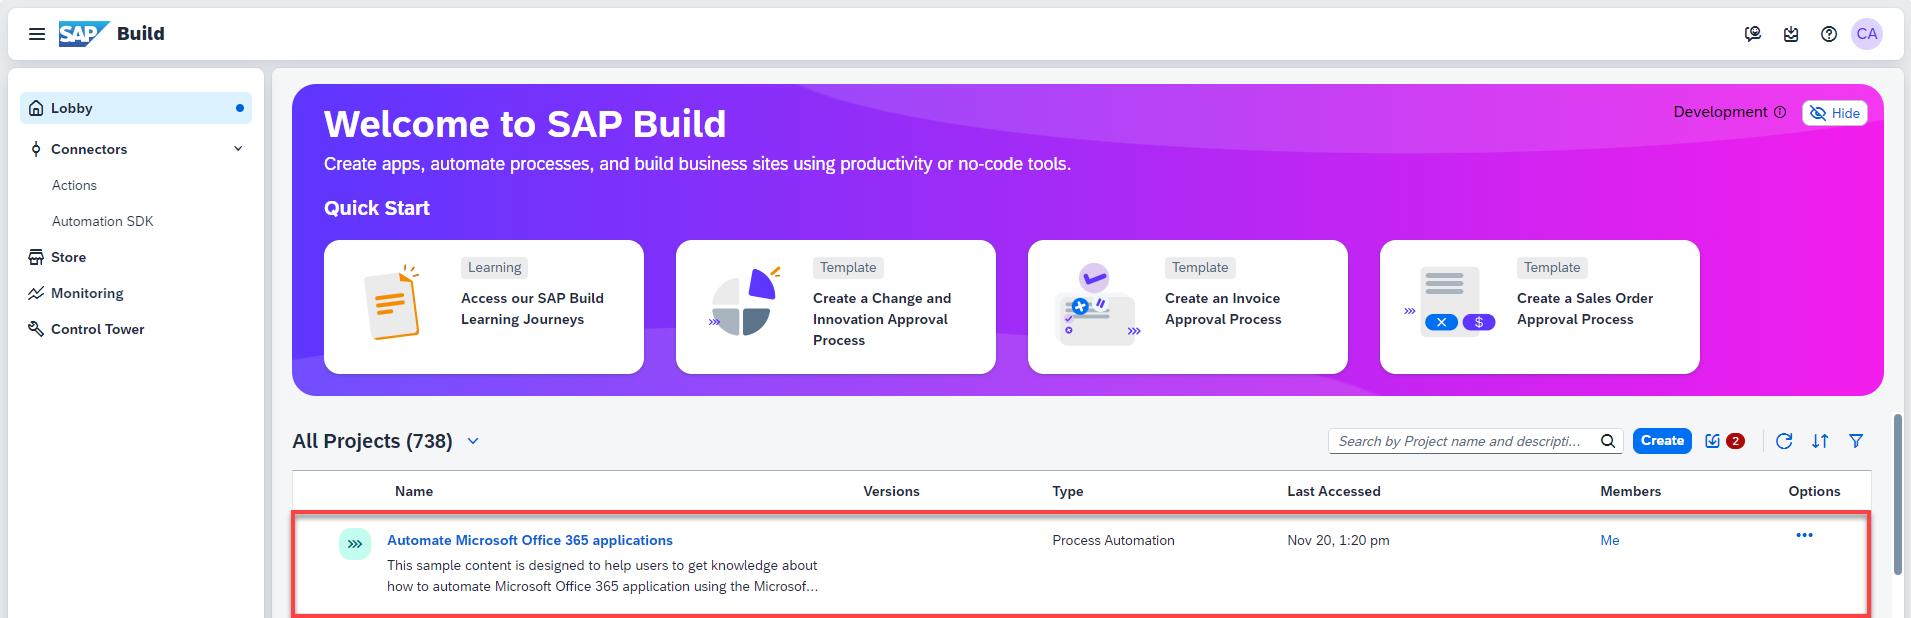1911x618 pixels.
Task: Open the sort projects icon
Action: click(x=1820, y=441)
